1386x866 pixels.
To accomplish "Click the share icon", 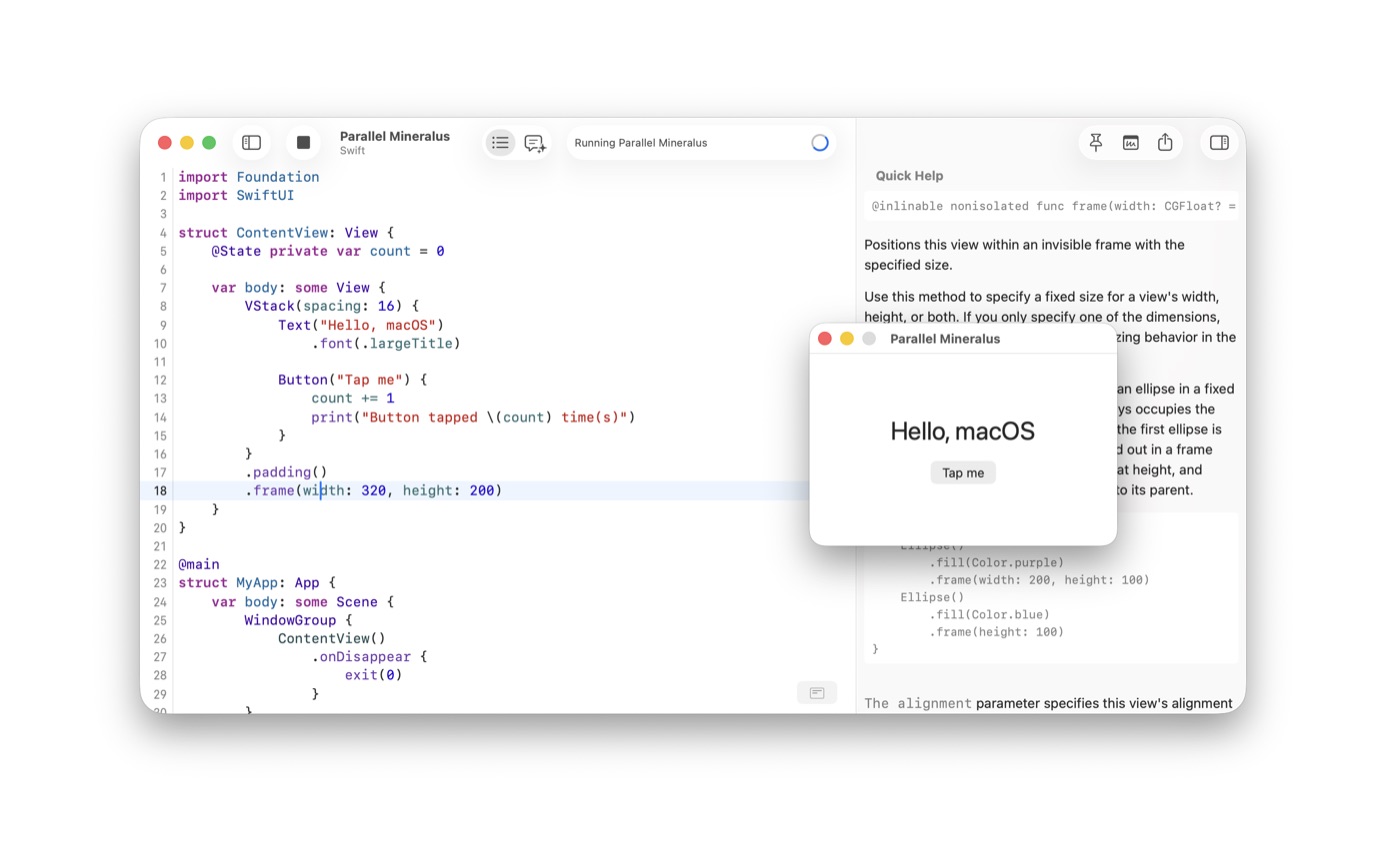I will (1165, 143).
